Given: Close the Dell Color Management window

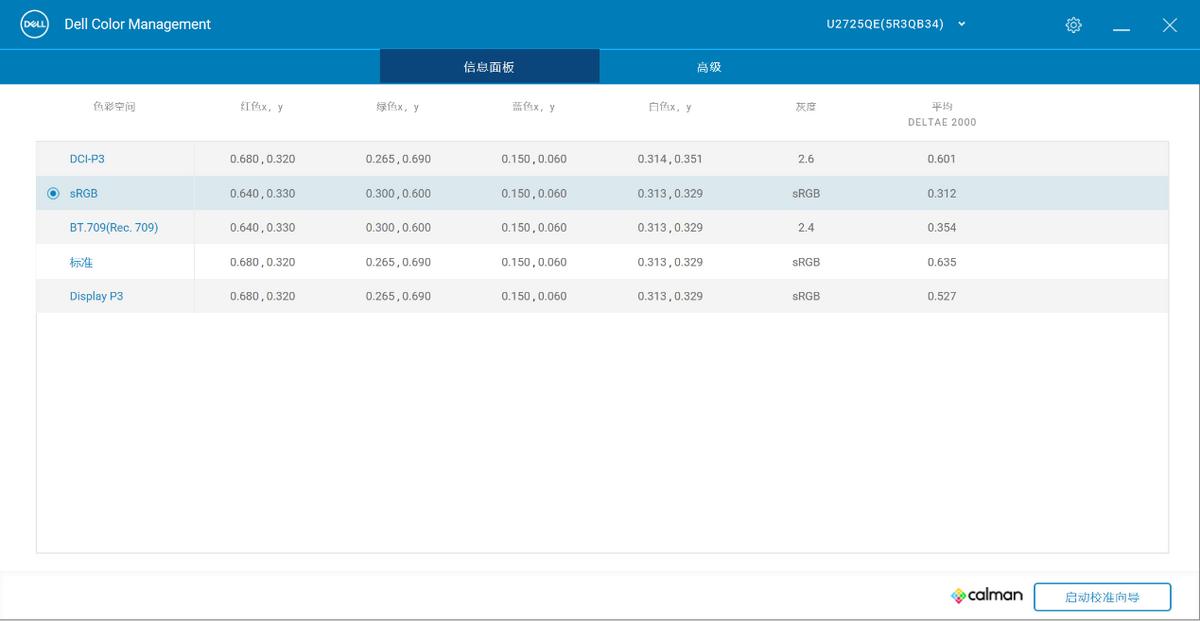Looking at the screenshot, I should [1169, 25].
